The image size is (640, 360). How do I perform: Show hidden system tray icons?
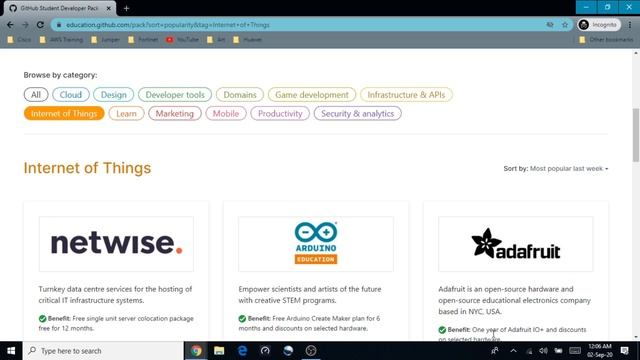[x=513, y=351]
